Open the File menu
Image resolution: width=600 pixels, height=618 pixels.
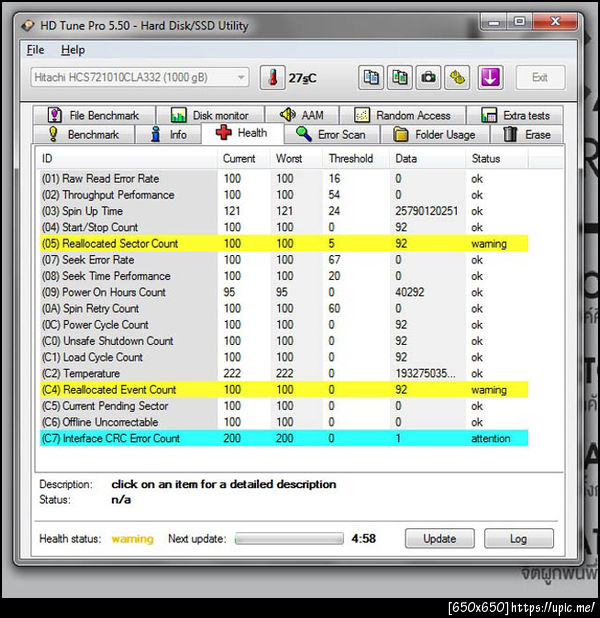click(x=35, y=50)
